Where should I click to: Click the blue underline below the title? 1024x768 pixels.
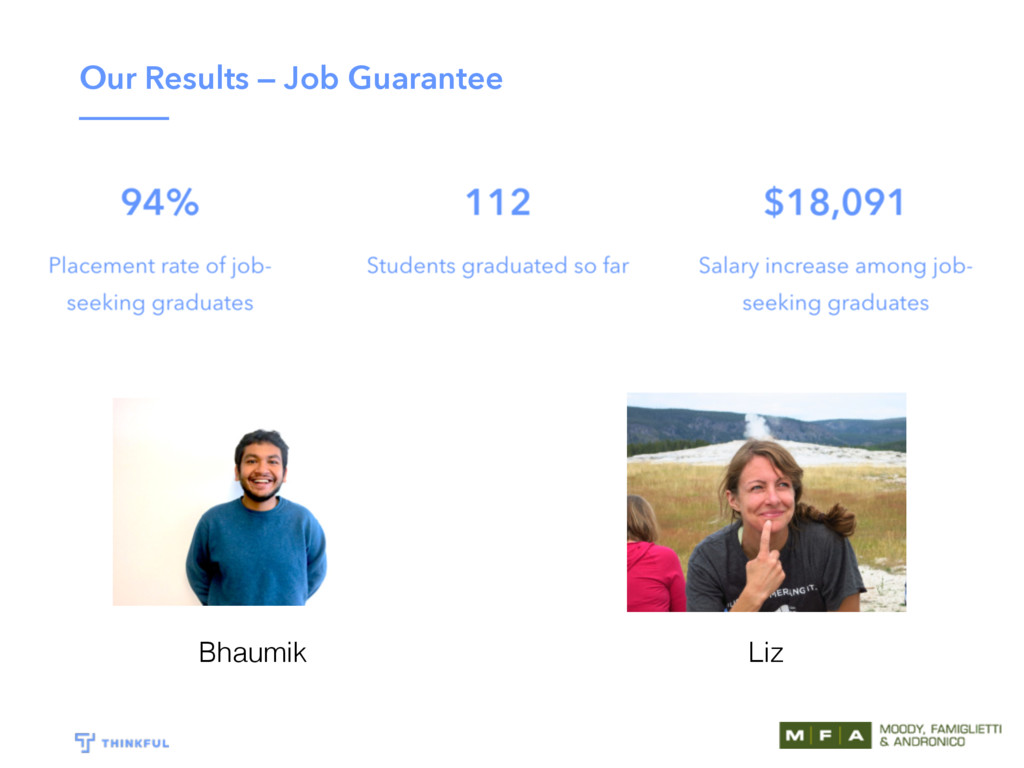[x=124, y=118]
